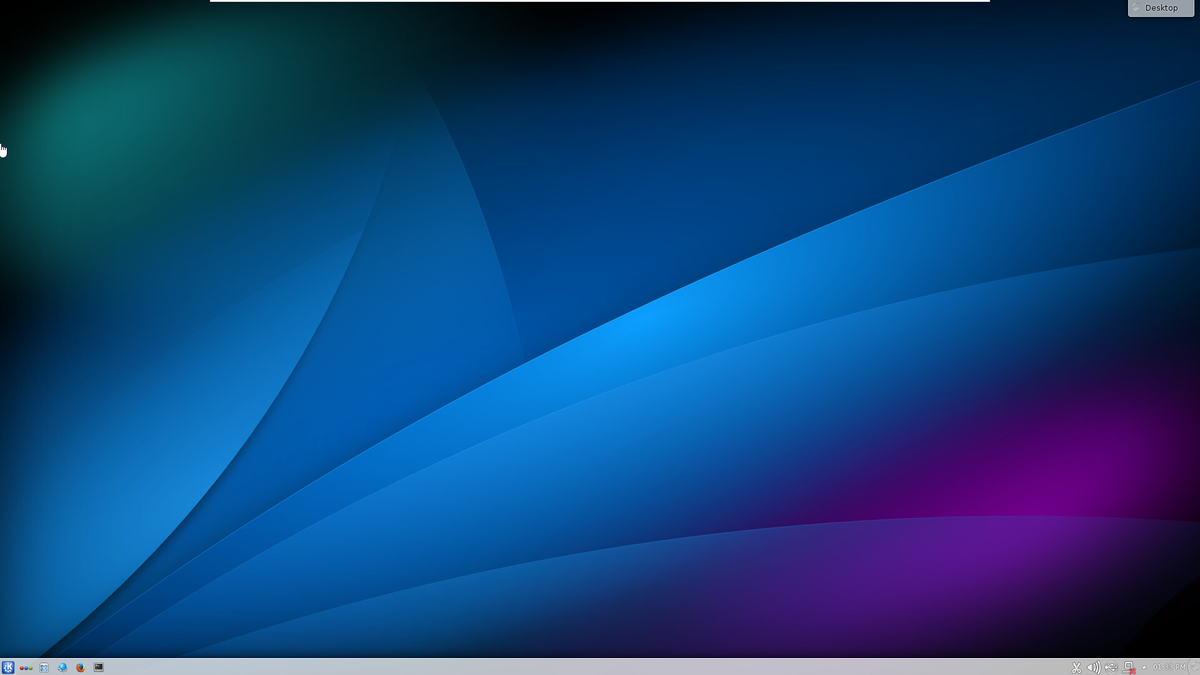Click the system tray expander arrow
Image resolution: width=1200 pixels, height=675 pixels.
coord(1144,667)
